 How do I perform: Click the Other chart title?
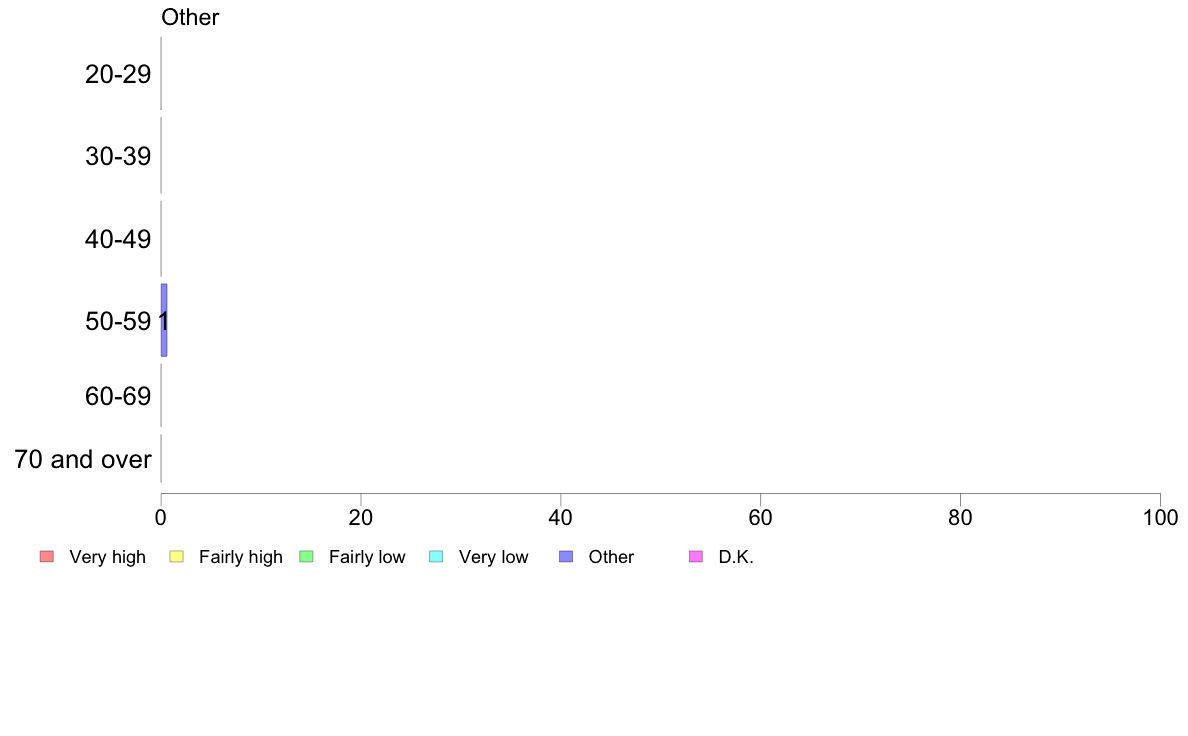(x=190, y=17)
